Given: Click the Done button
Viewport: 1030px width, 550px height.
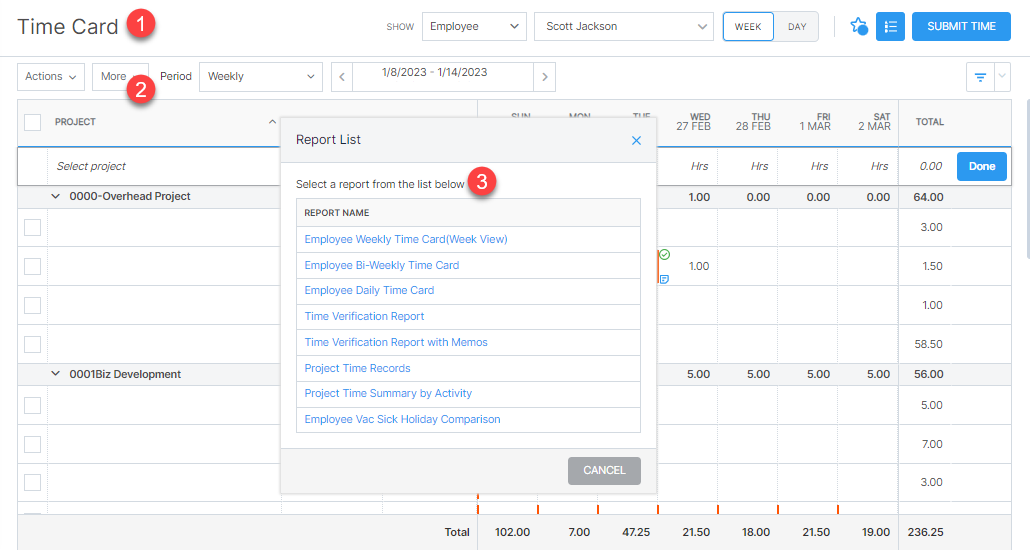Looking at the screenshot, I should tap(981, 166).
